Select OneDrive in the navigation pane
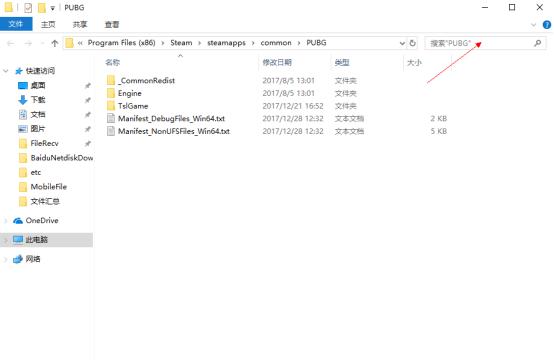This screenshot has height=360, width=554. (x=42, y=220)
